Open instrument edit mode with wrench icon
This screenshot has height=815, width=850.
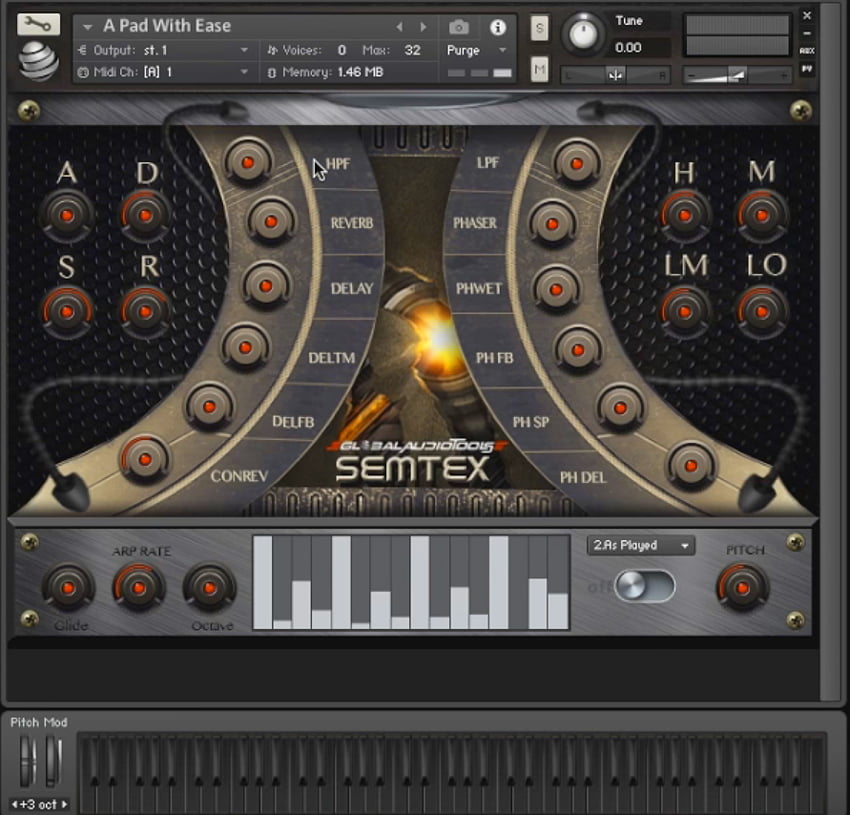point(38,25)
